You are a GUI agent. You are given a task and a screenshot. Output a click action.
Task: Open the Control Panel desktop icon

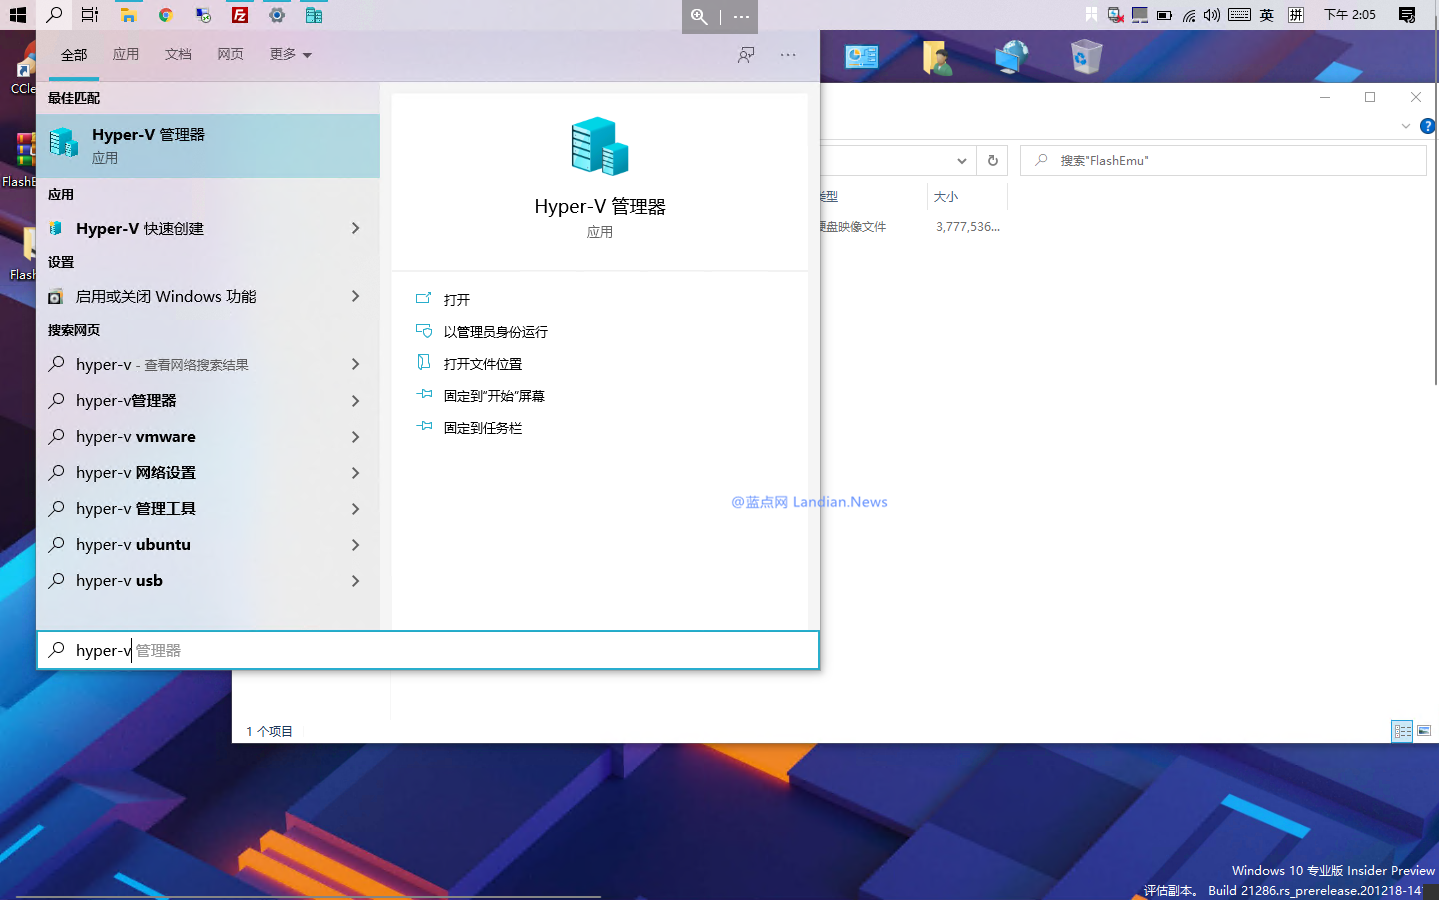coord(861,57)
